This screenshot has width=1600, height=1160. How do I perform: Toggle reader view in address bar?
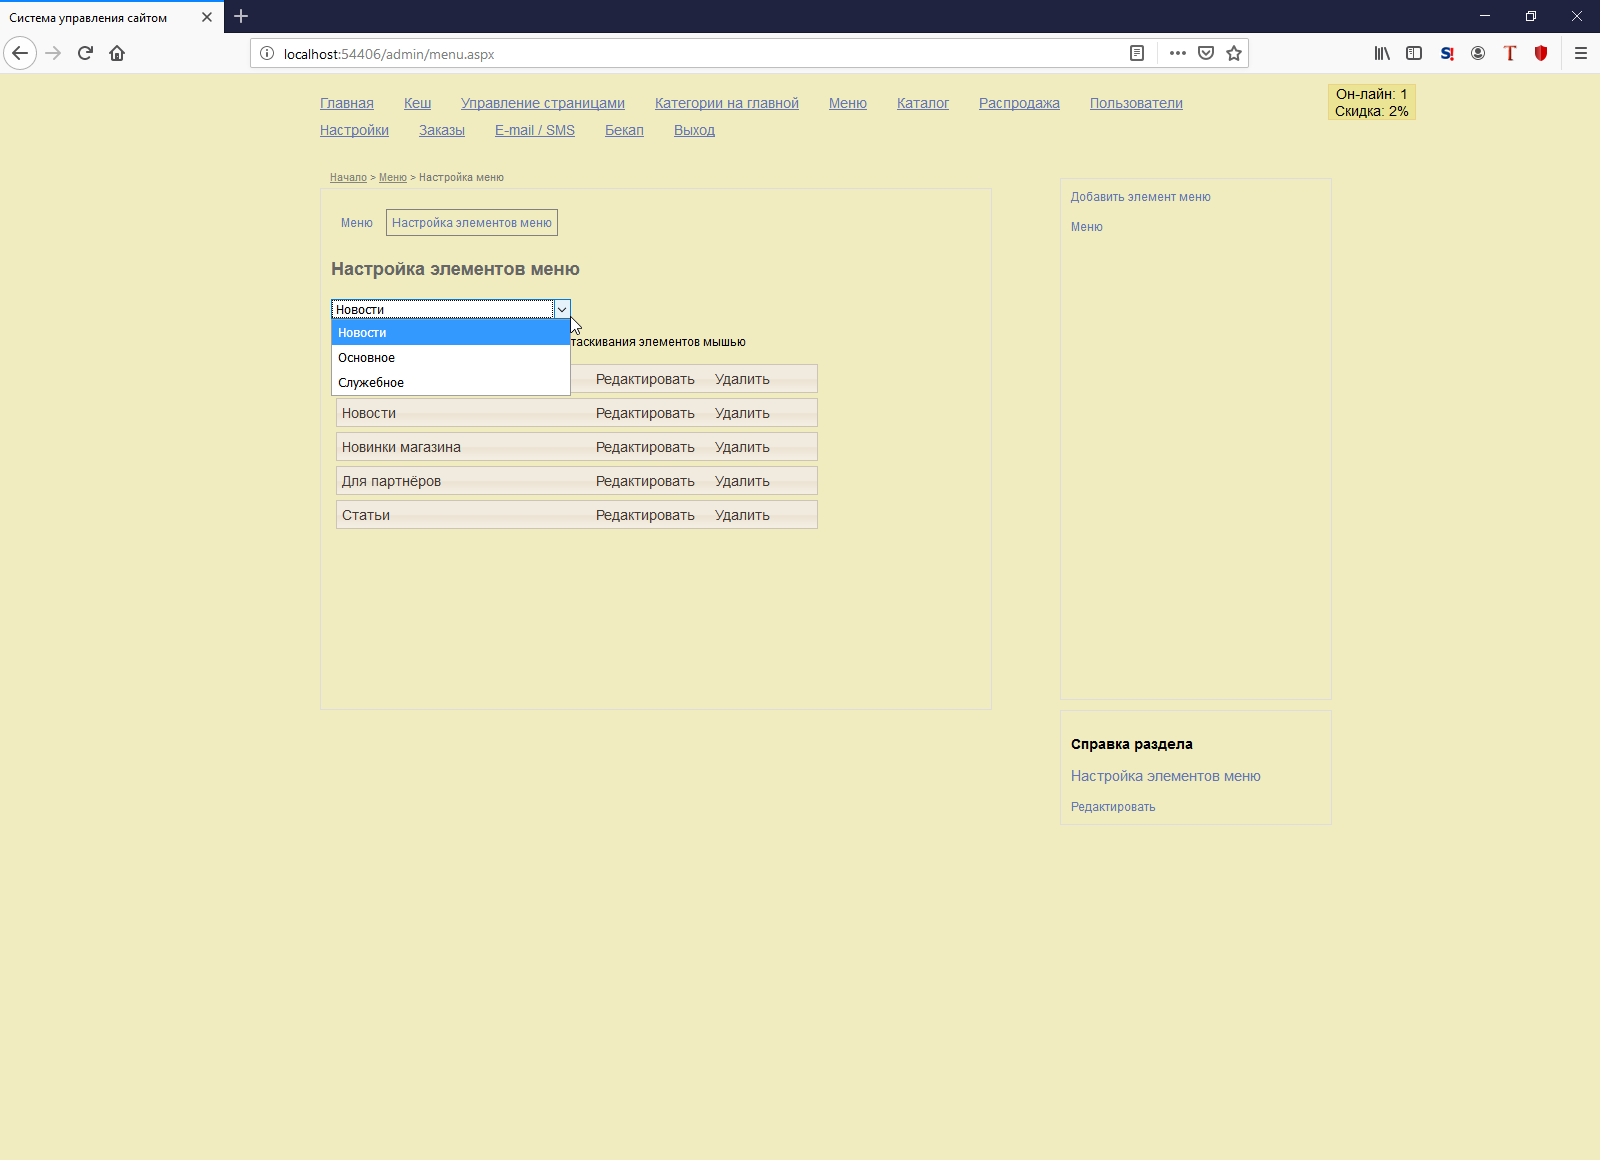coord(1137,53)
